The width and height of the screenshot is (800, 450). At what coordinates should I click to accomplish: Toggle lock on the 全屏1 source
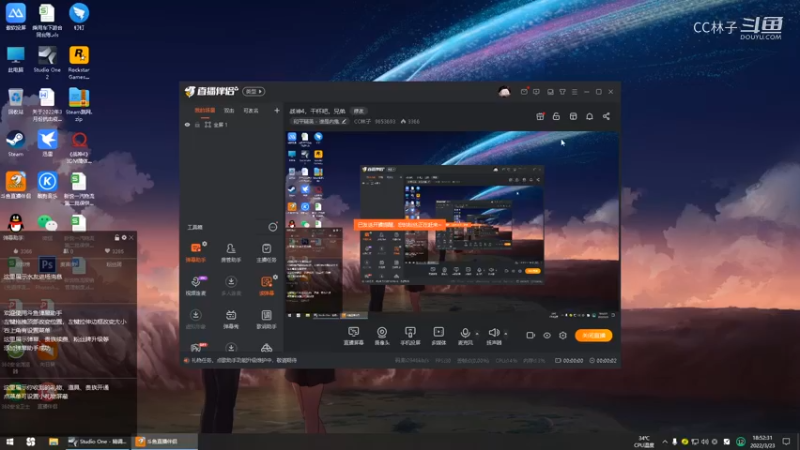[197, 124]
